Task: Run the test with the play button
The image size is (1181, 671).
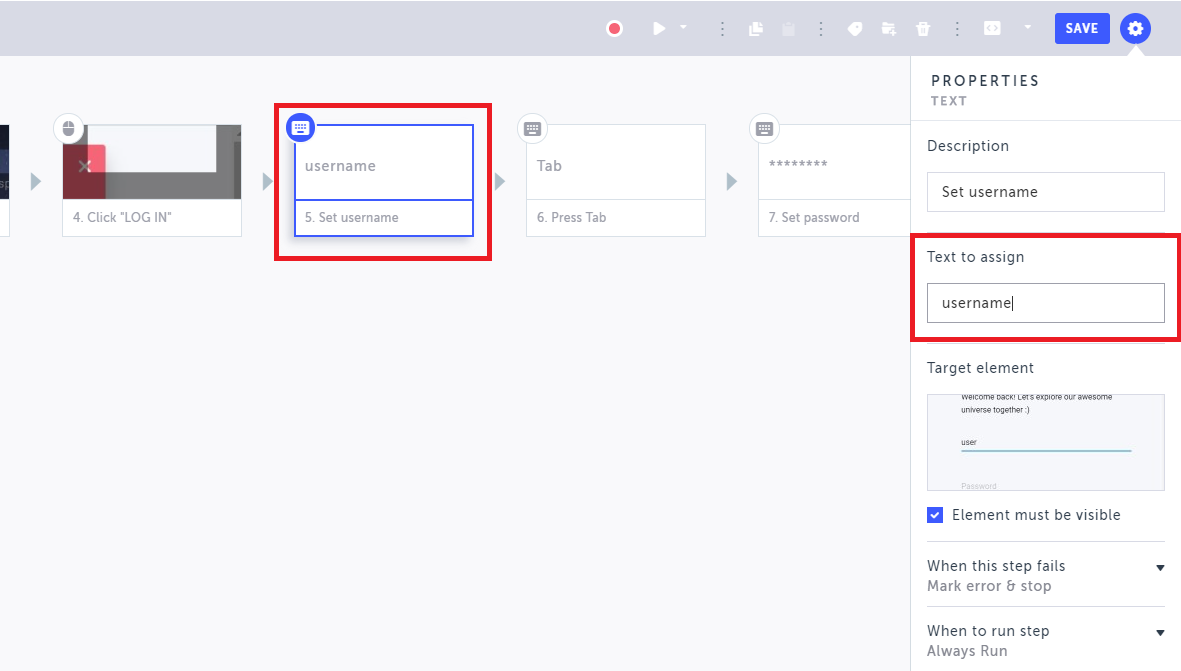Action: 659,29
